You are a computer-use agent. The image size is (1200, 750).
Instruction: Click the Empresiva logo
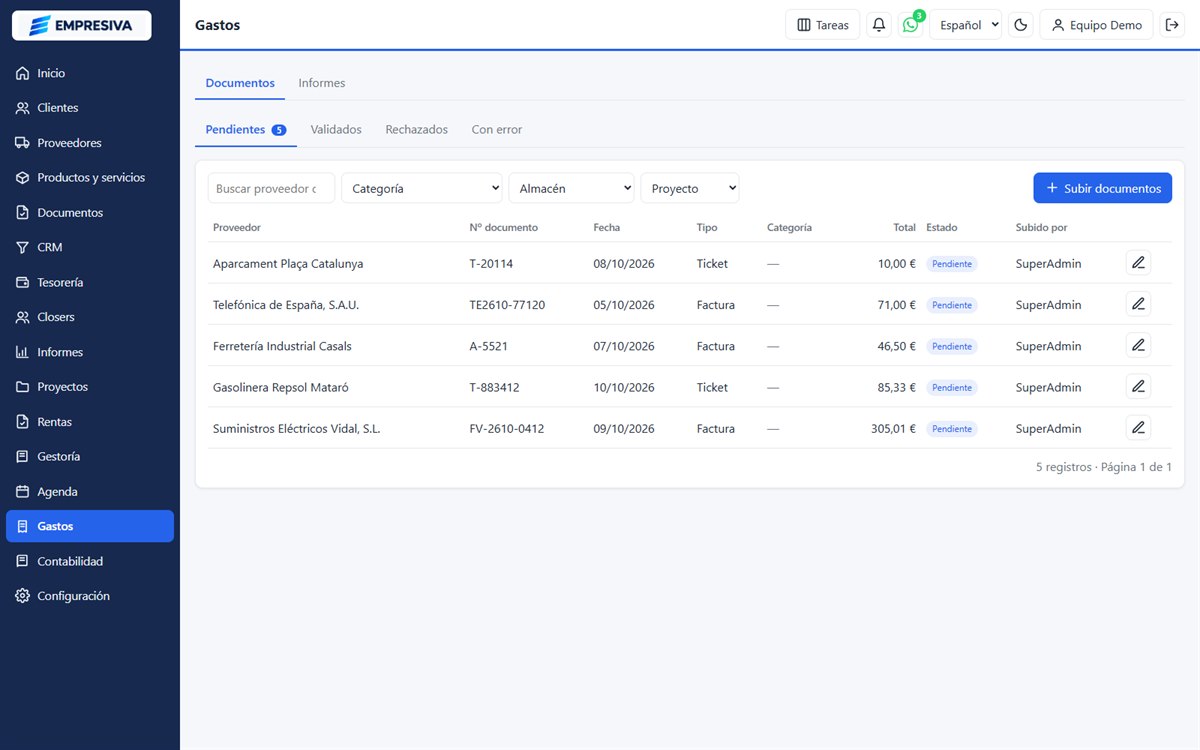(82, 25)
